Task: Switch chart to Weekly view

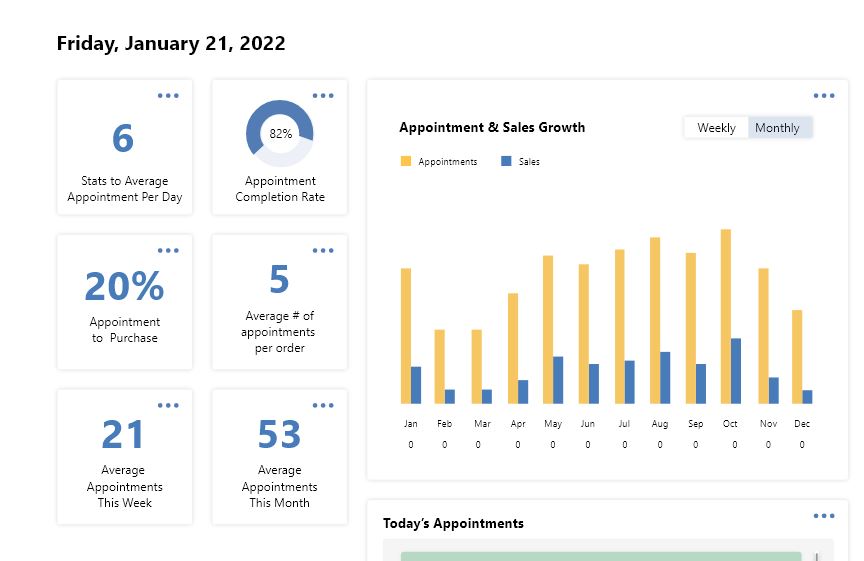Action: [x=716, y=128]
